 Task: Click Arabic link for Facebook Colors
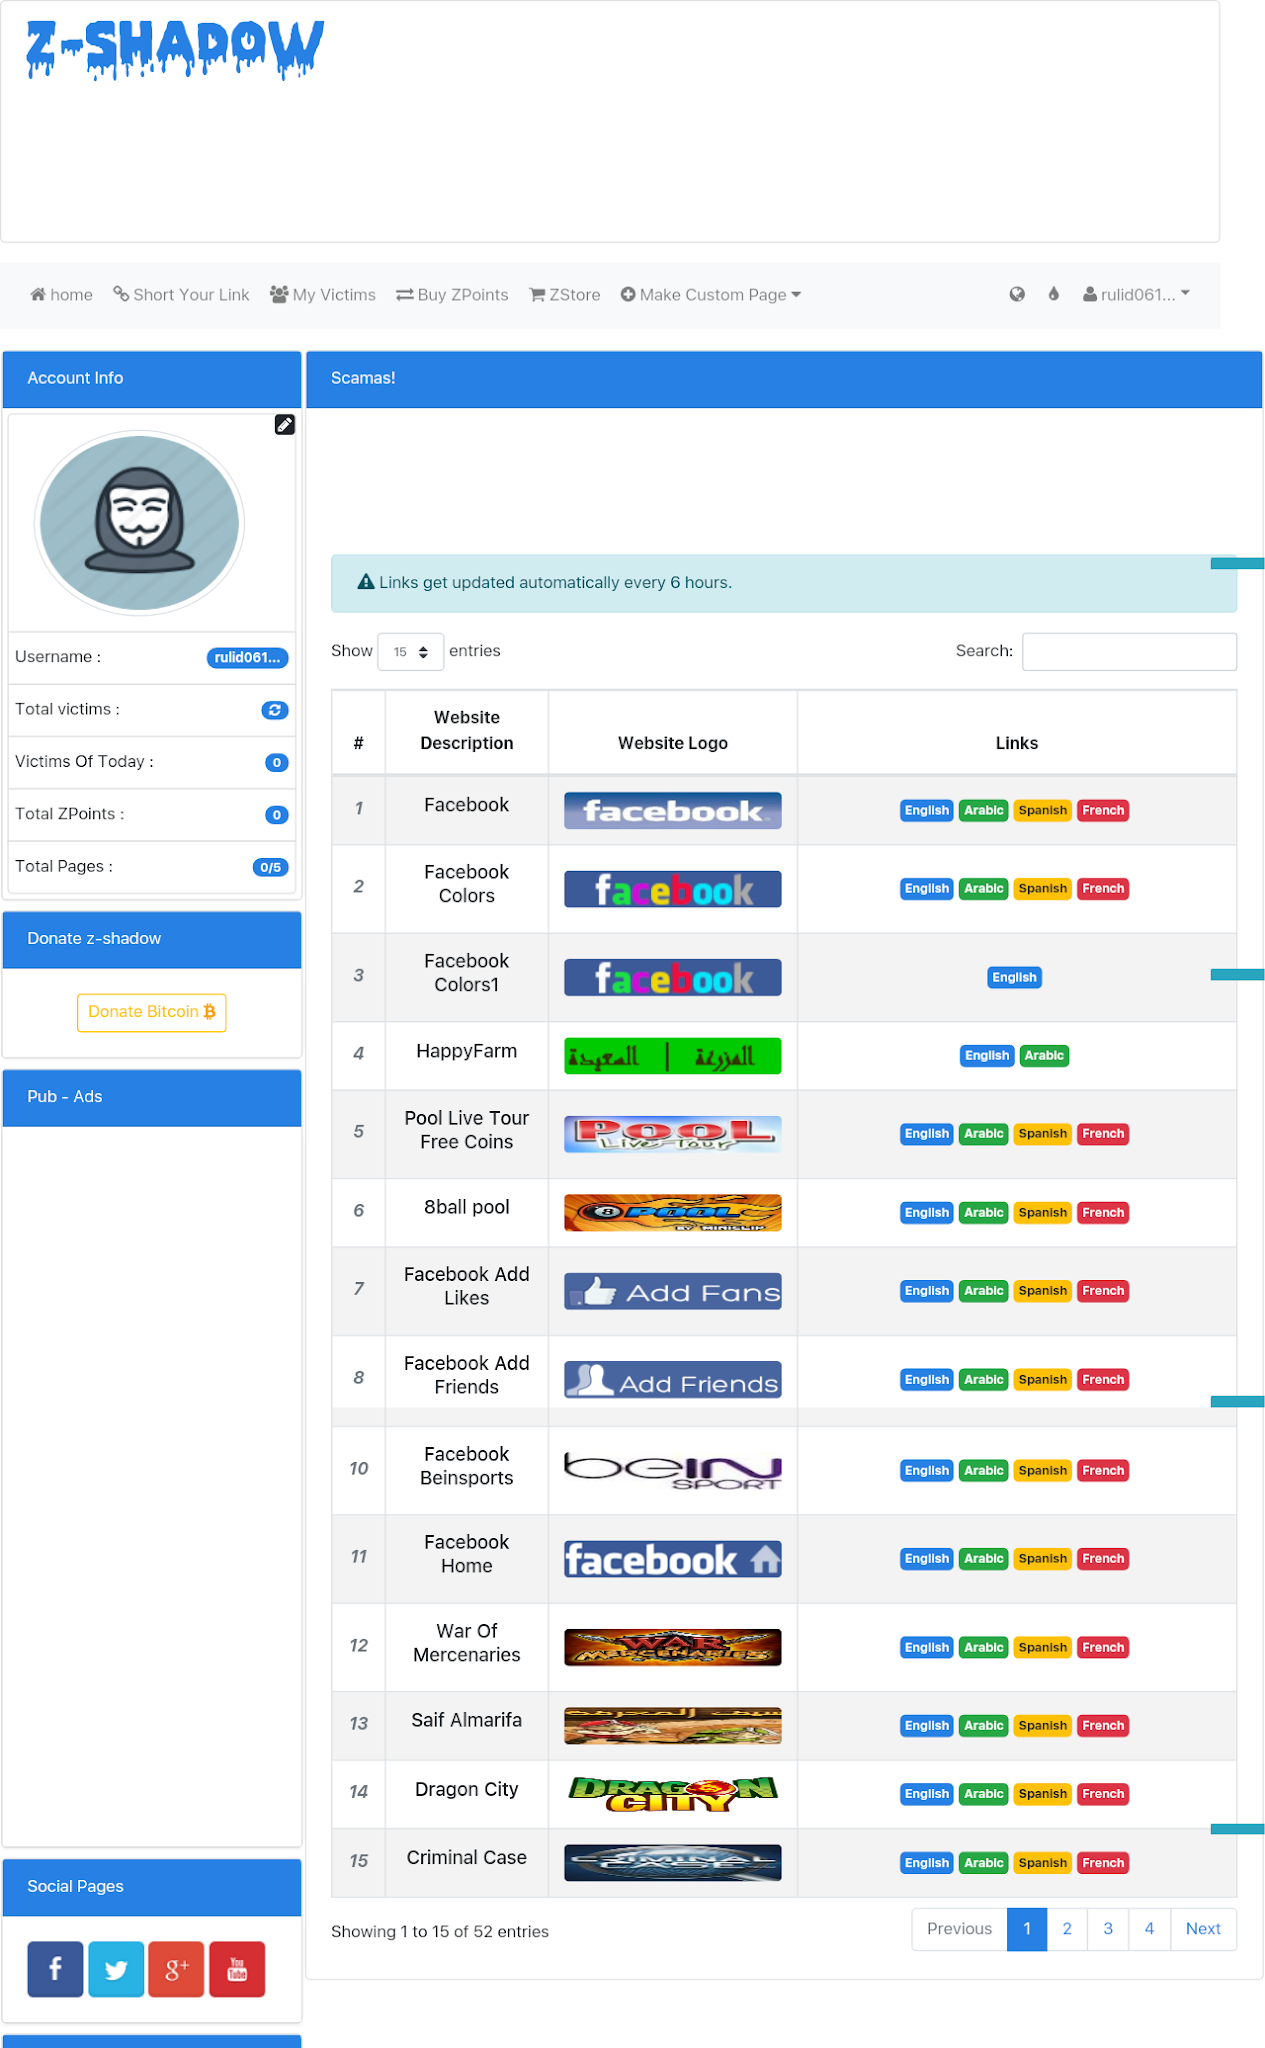tap(984, 889)
